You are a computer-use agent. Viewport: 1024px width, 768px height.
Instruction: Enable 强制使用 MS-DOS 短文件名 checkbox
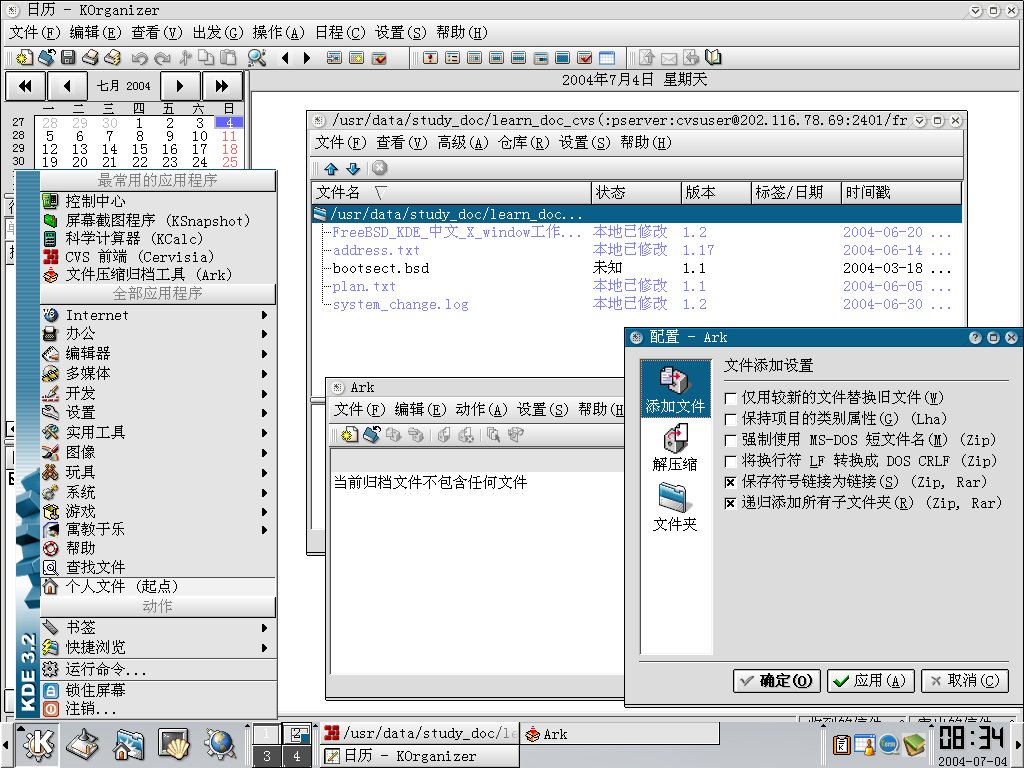(731, 440)
